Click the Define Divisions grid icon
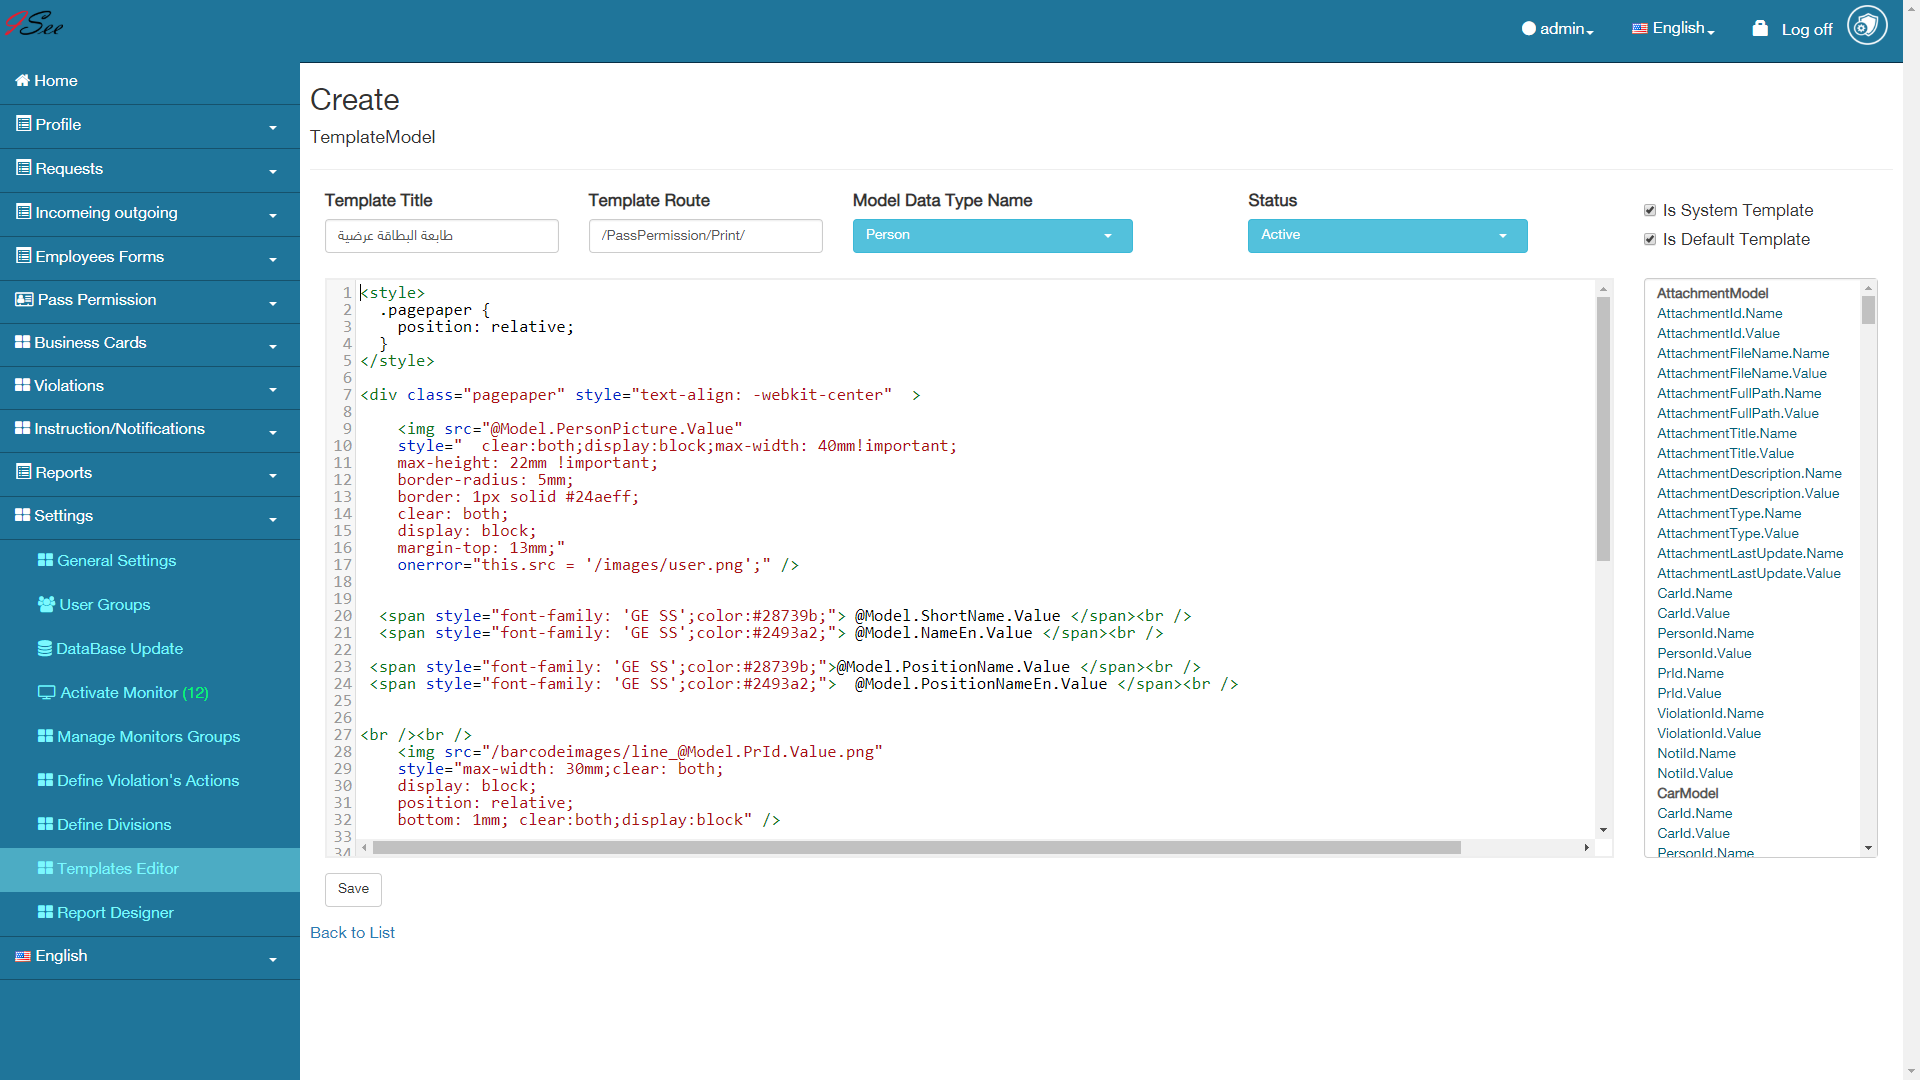The width and height of the screenshot is (1920, 1080). (x=45, y=824)
